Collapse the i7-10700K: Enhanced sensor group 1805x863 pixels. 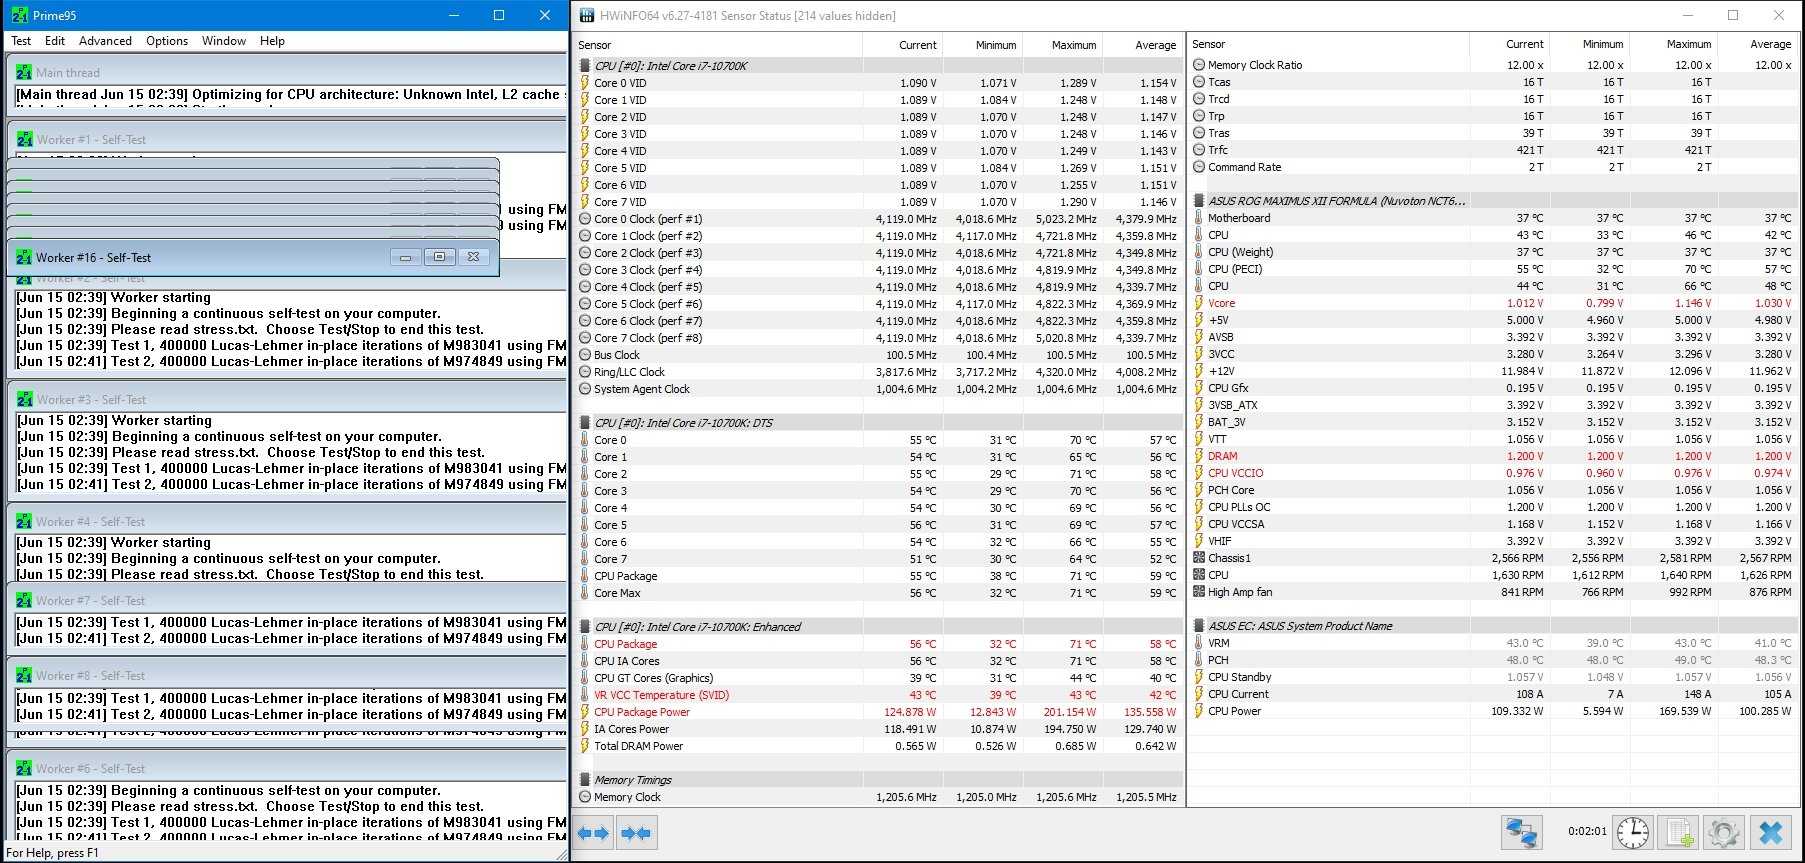pos(585,627)
